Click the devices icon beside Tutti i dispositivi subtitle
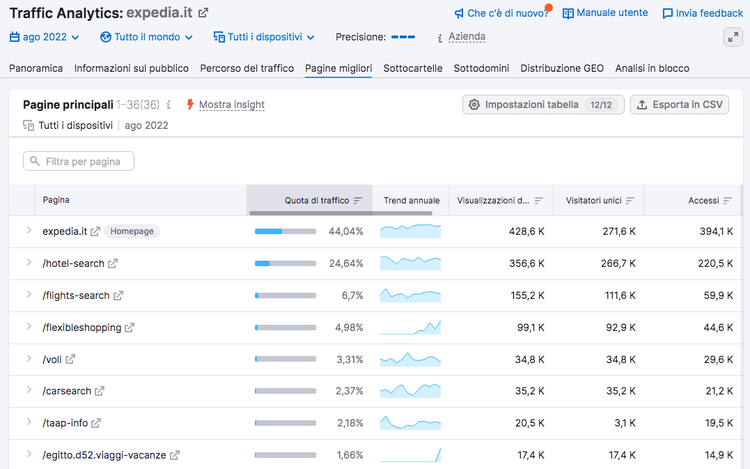This screenshot has height=469, width=750. click(x=28, y=126)
